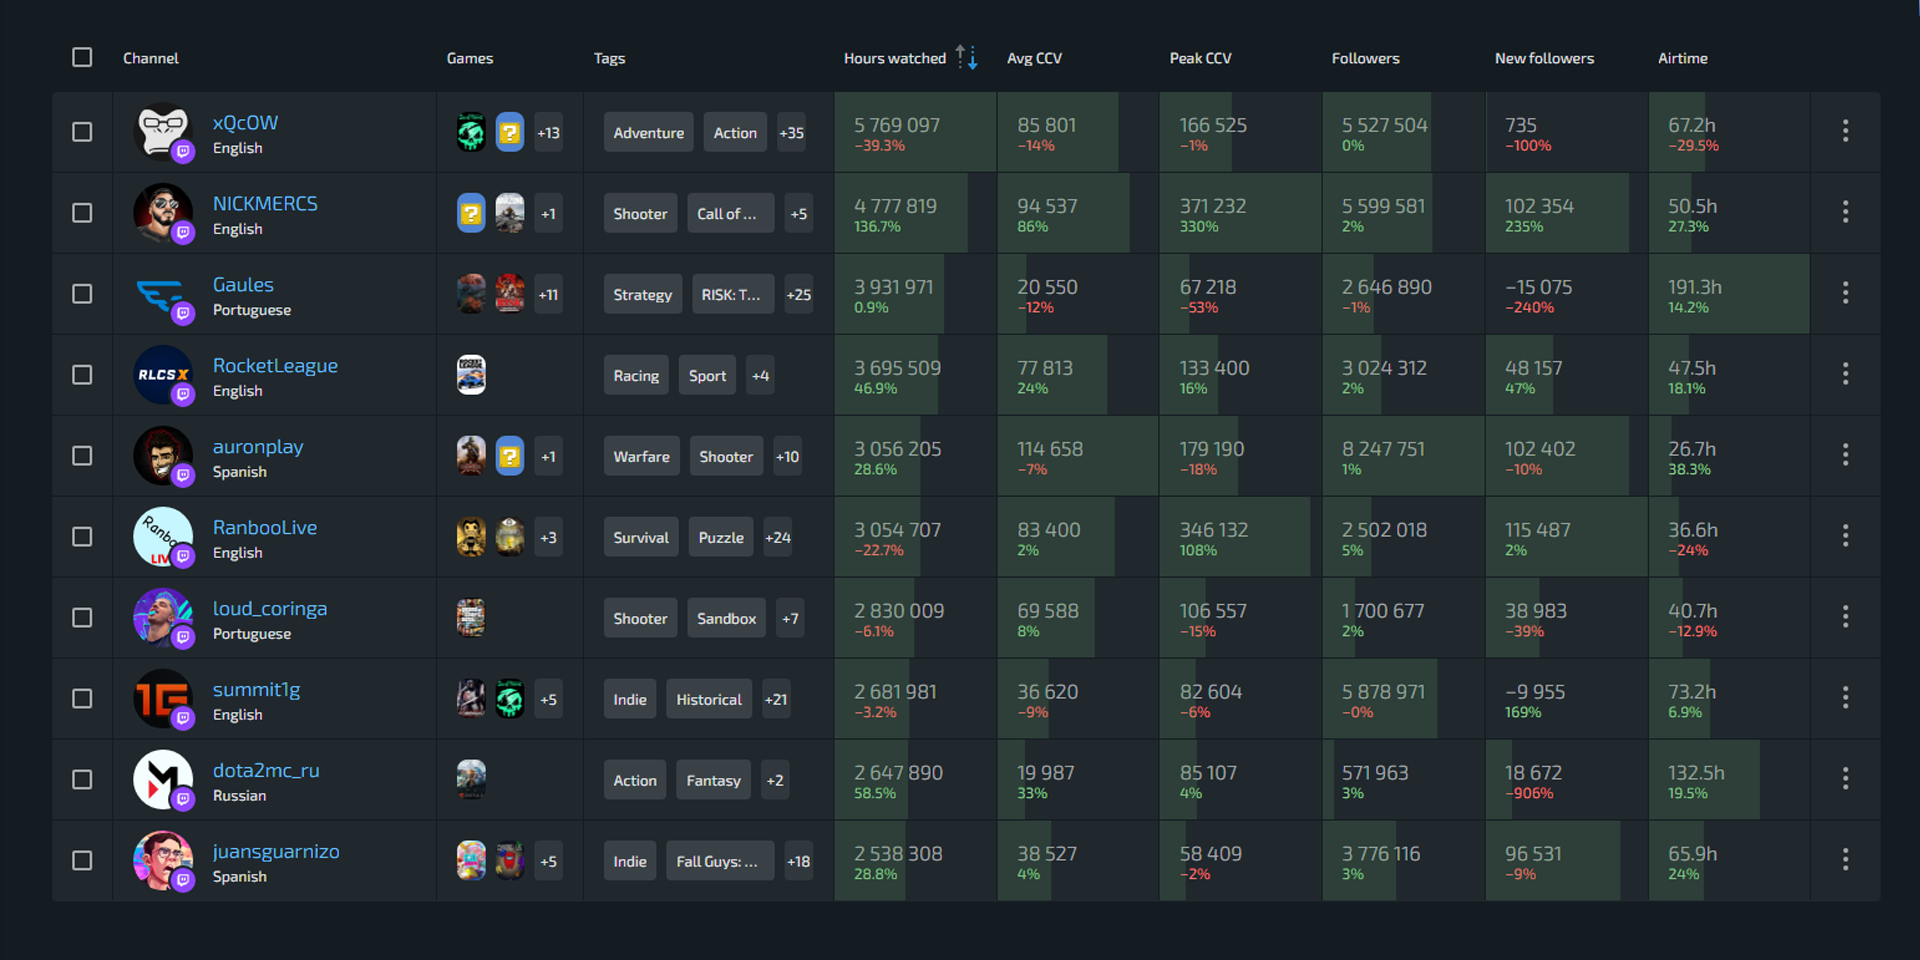This screenshot has width=1920, height=960.
Task: Click the Racing tag for RocketLeague
Action: point(636,375)
